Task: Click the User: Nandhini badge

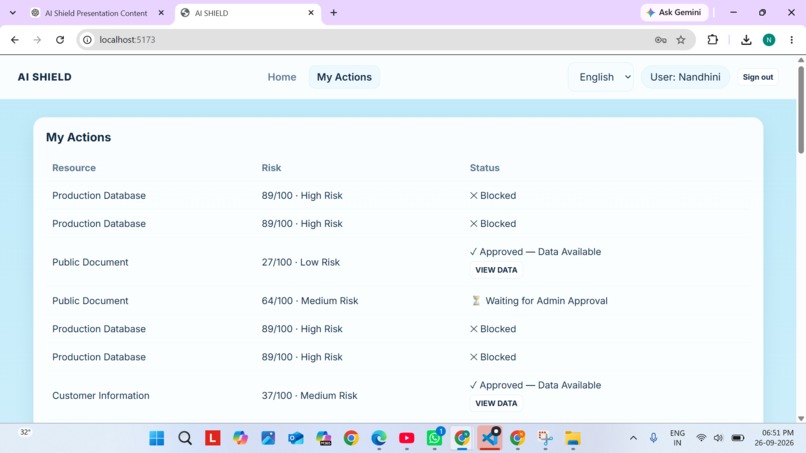Action: pos(685,77)
